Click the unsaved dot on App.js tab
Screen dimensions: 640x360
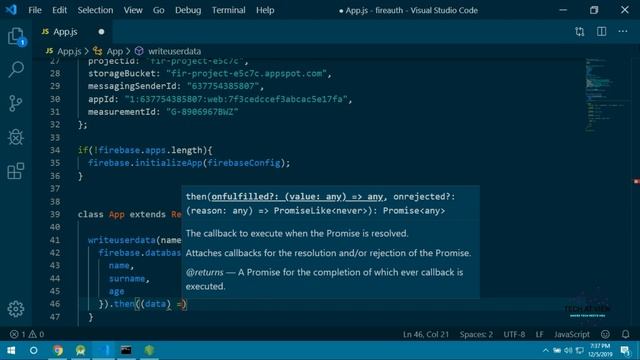101,32
